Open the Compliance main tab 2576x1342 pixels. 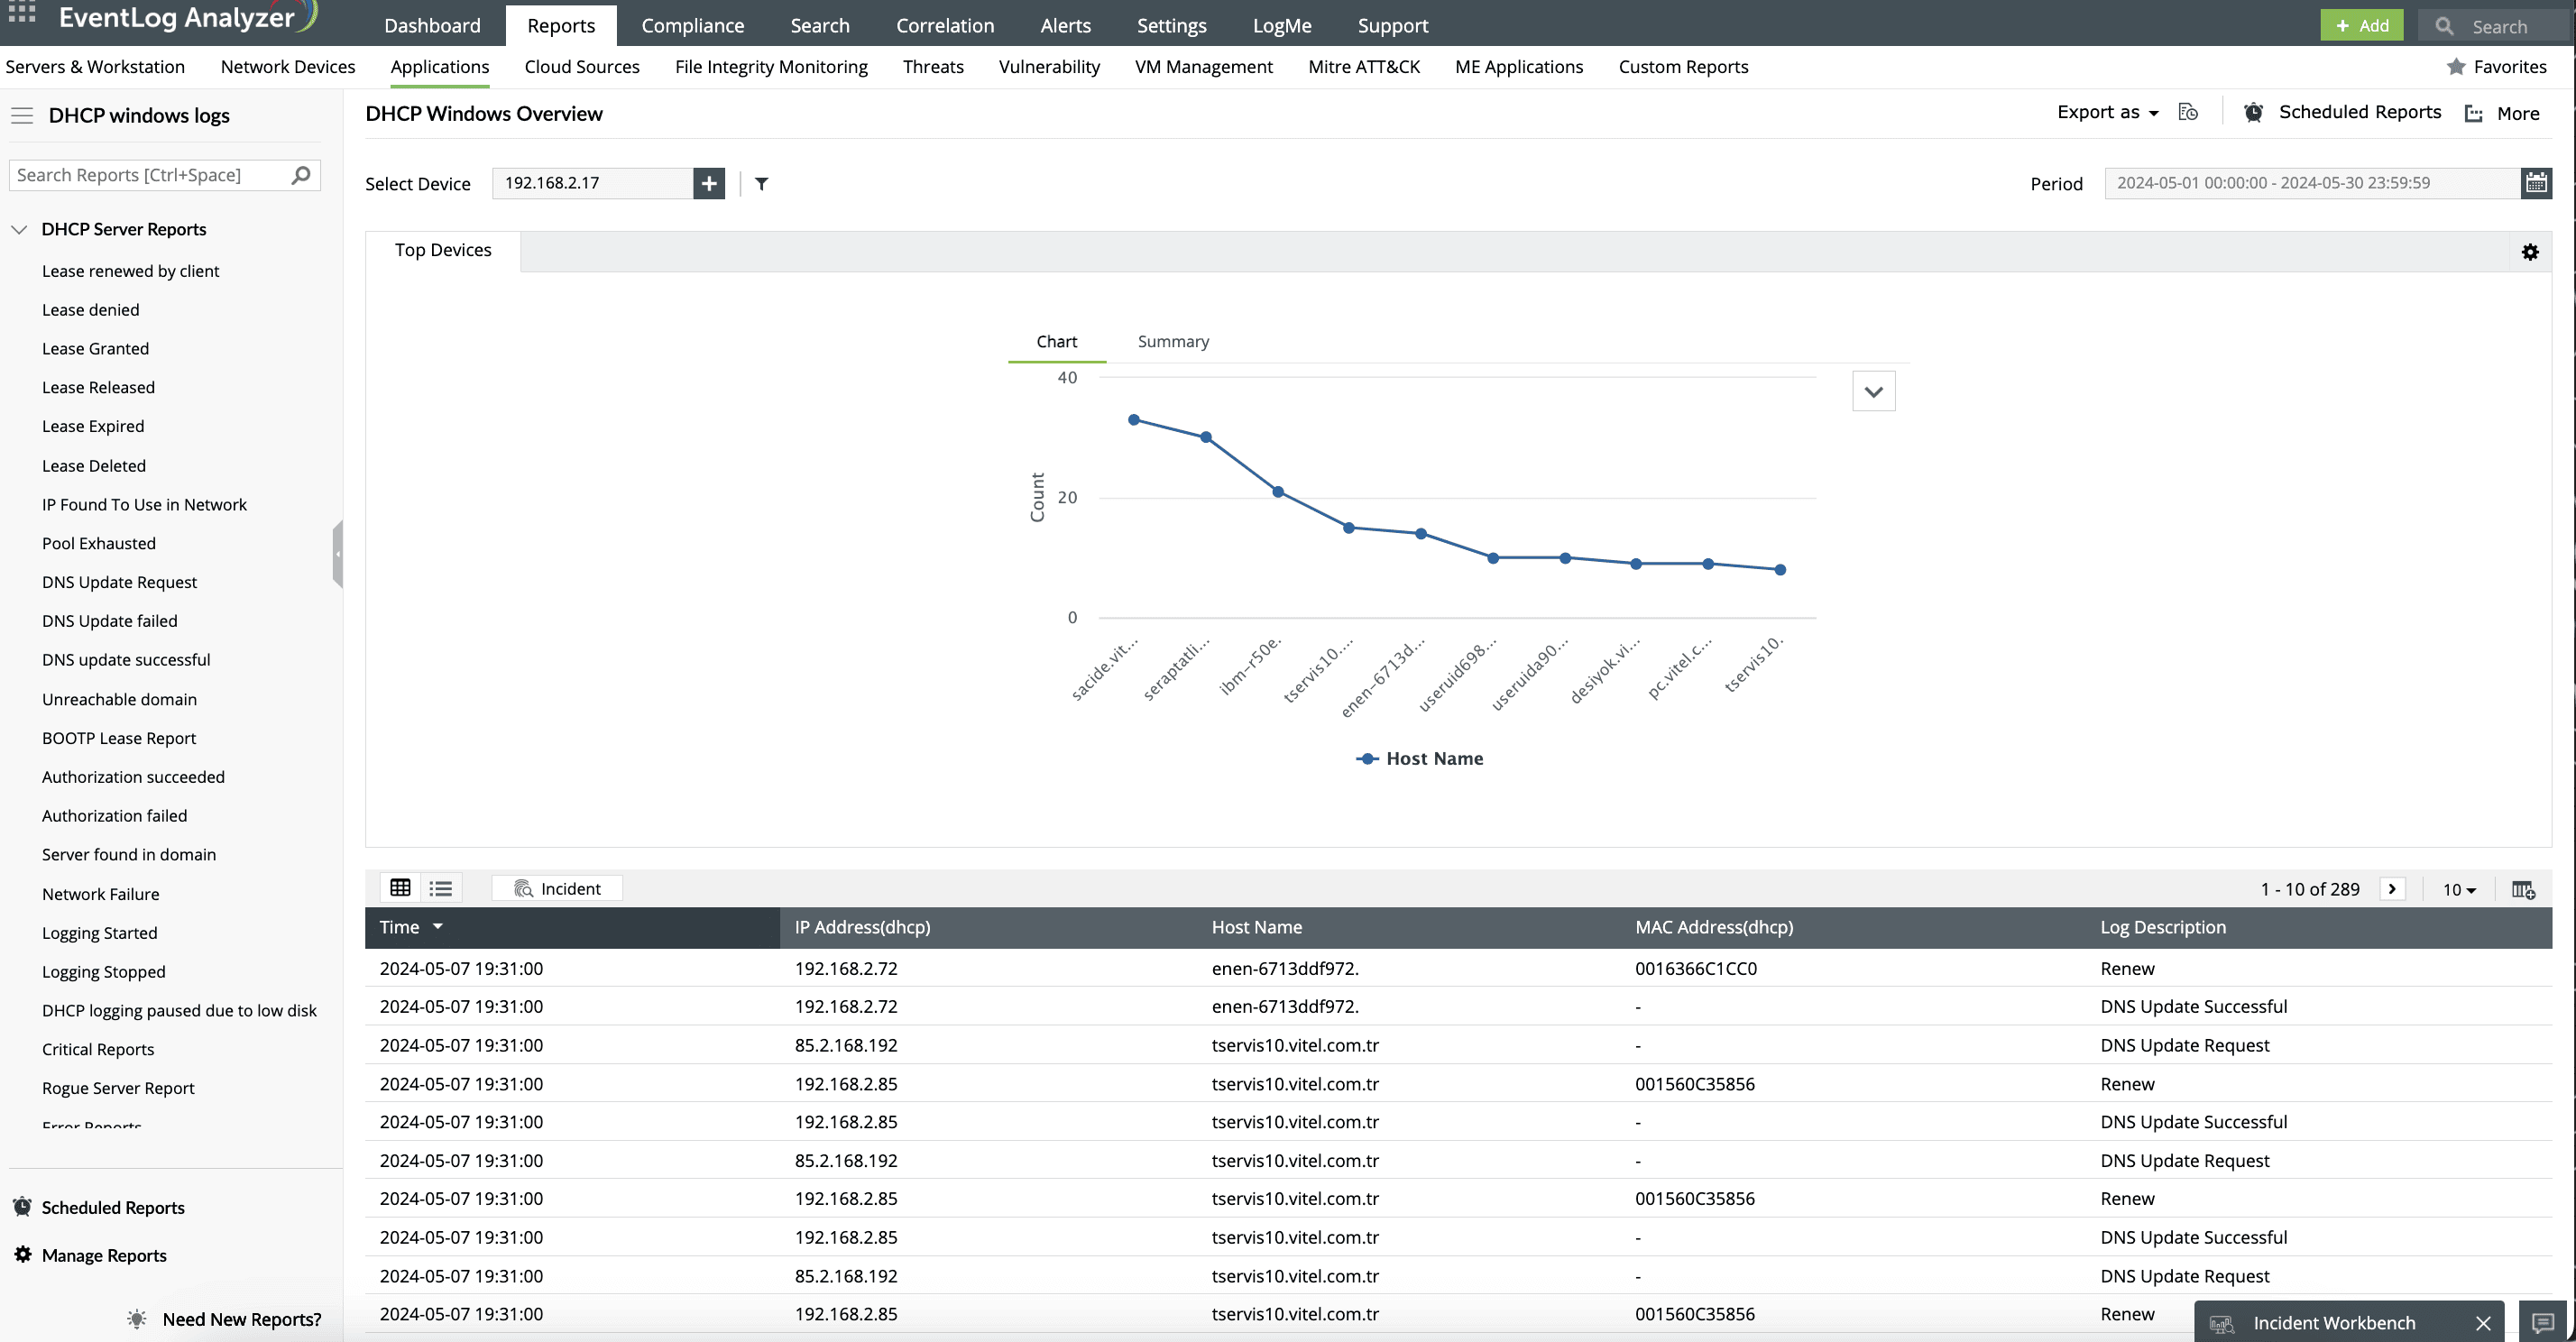tap(692, 25)
